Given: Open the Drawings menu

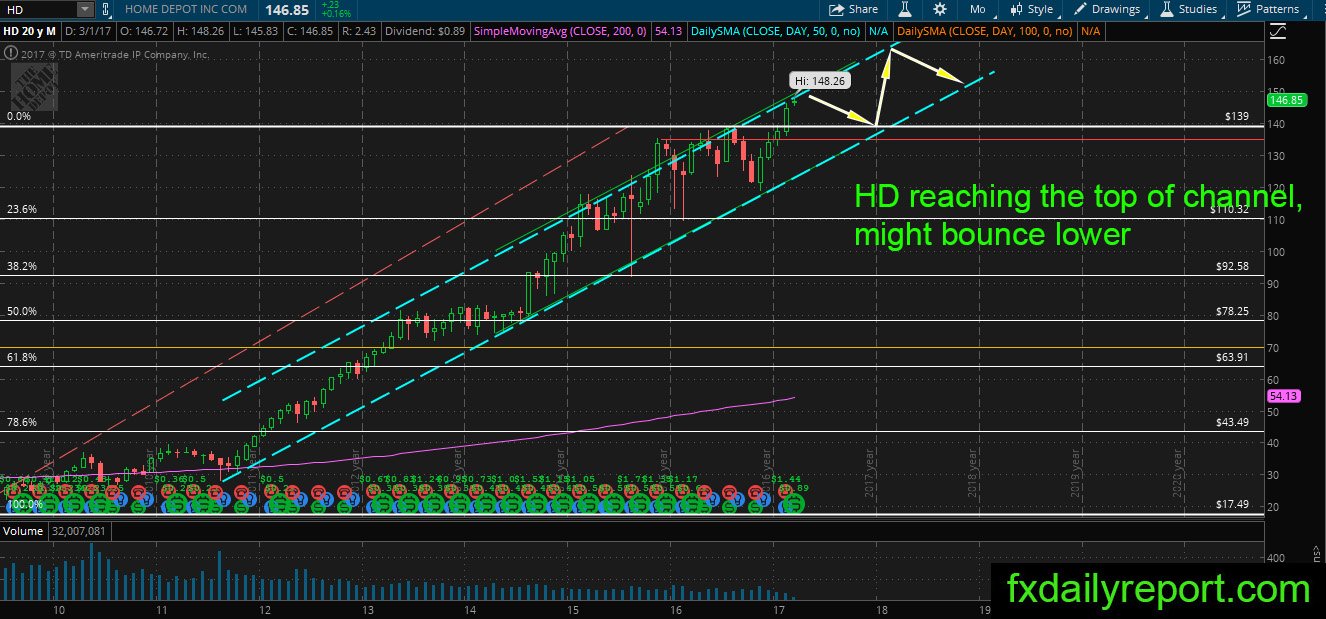Looking at the screenshot, I should click(1107, 9).
